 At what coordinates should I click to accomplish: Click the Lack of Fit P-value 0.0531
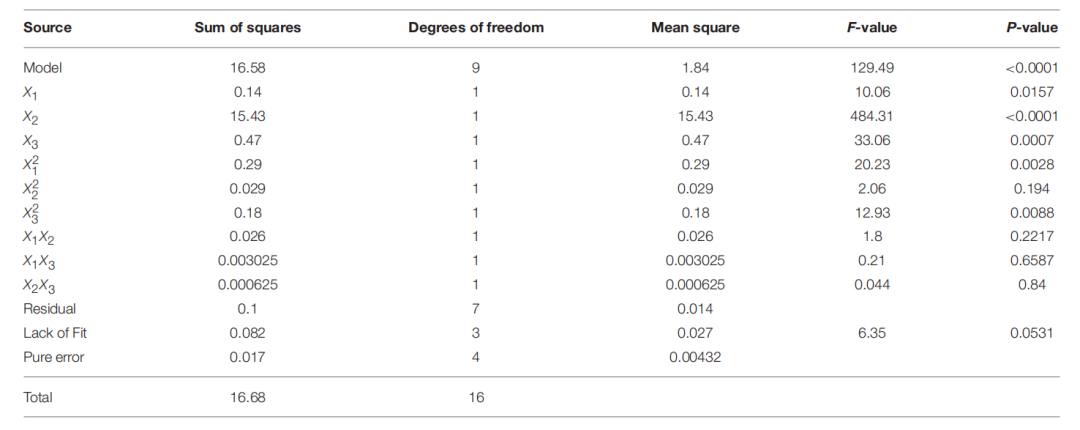point(1032,333)
